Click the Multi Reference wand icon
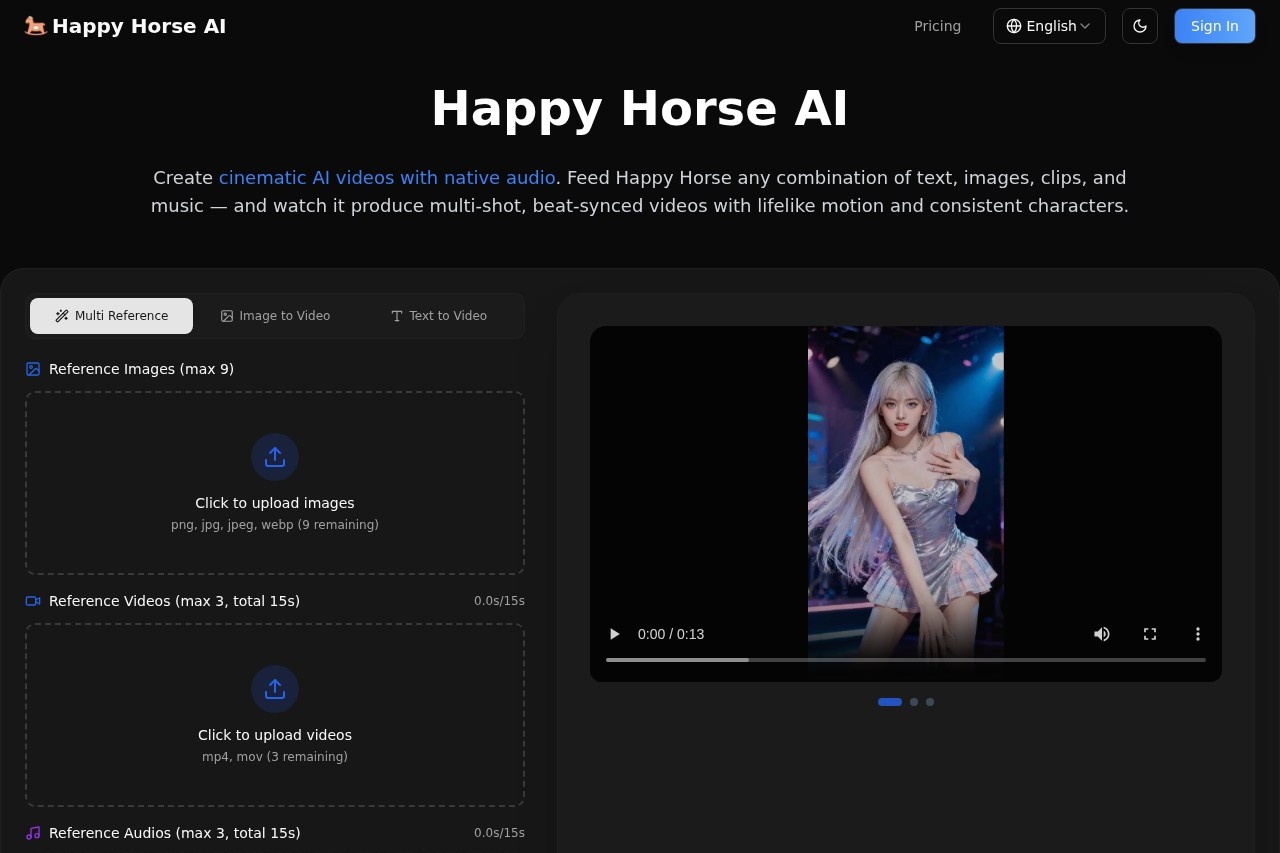 click(60, 316)
